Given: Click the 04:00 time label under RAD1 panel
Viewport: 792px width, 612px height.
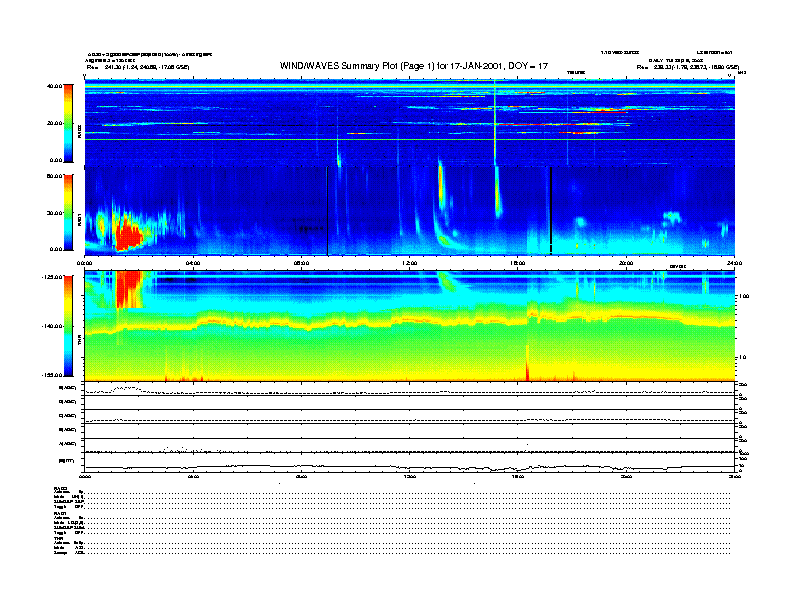Looking at the screenshot, I should pos(193,263).
